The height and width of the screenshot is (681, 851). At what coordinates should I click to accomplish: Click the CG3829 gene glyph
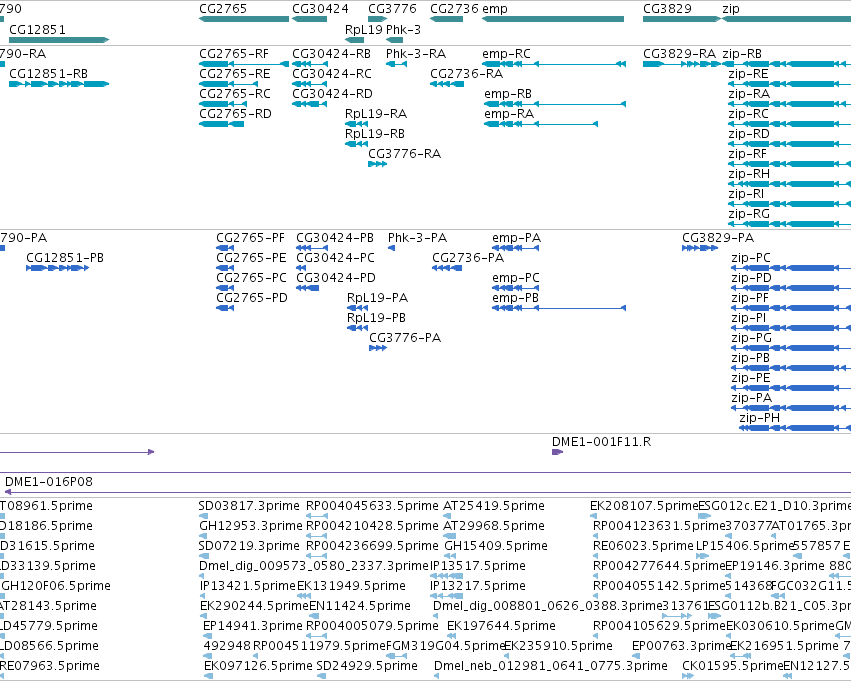point(682,19)
